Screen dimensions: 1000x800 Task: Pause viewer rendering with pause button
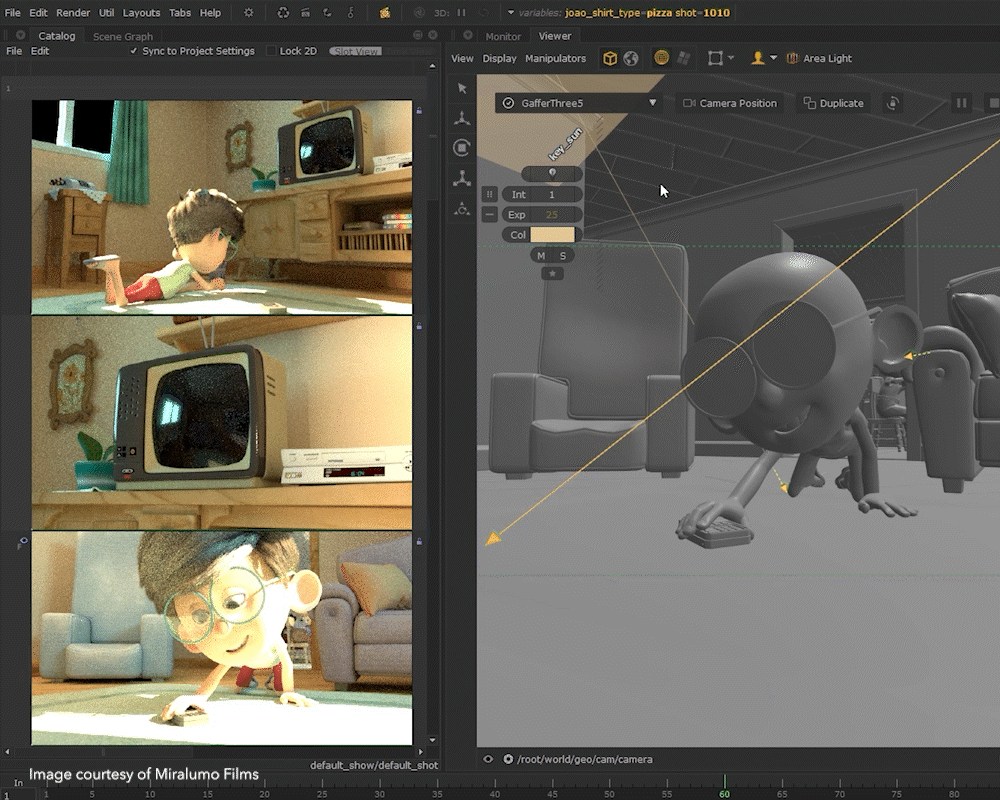tap(962, 103)
